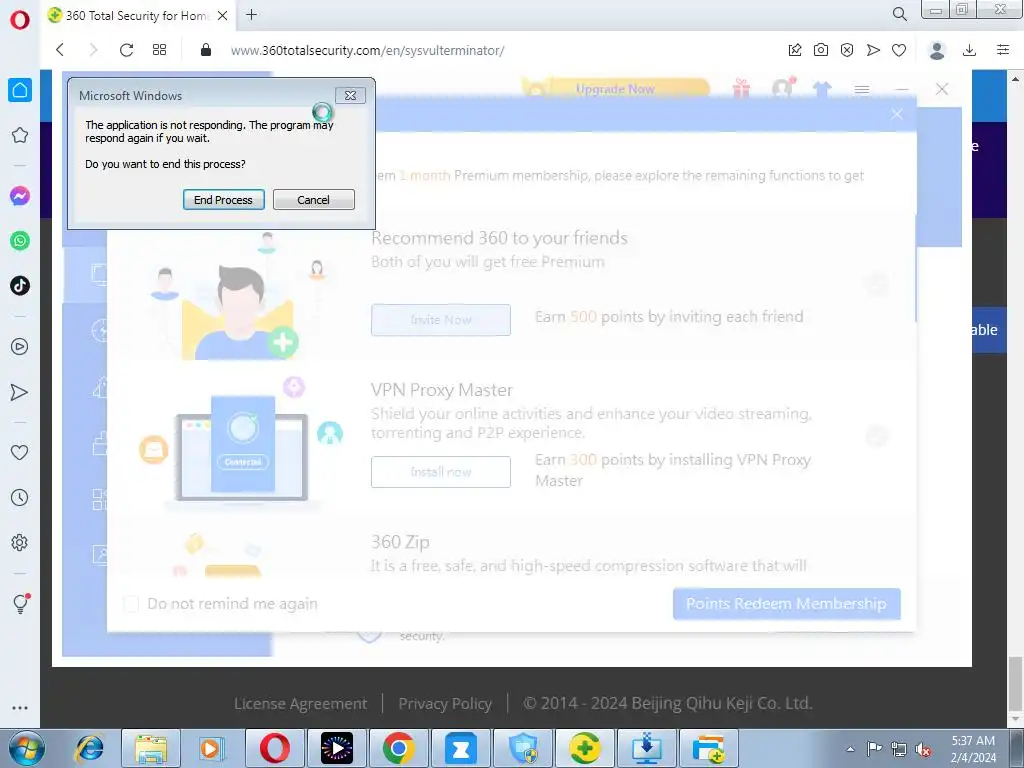Screen dimensions: 1024x768
Task: Cancel the not responding dialog
Action: tap(313, 200)
